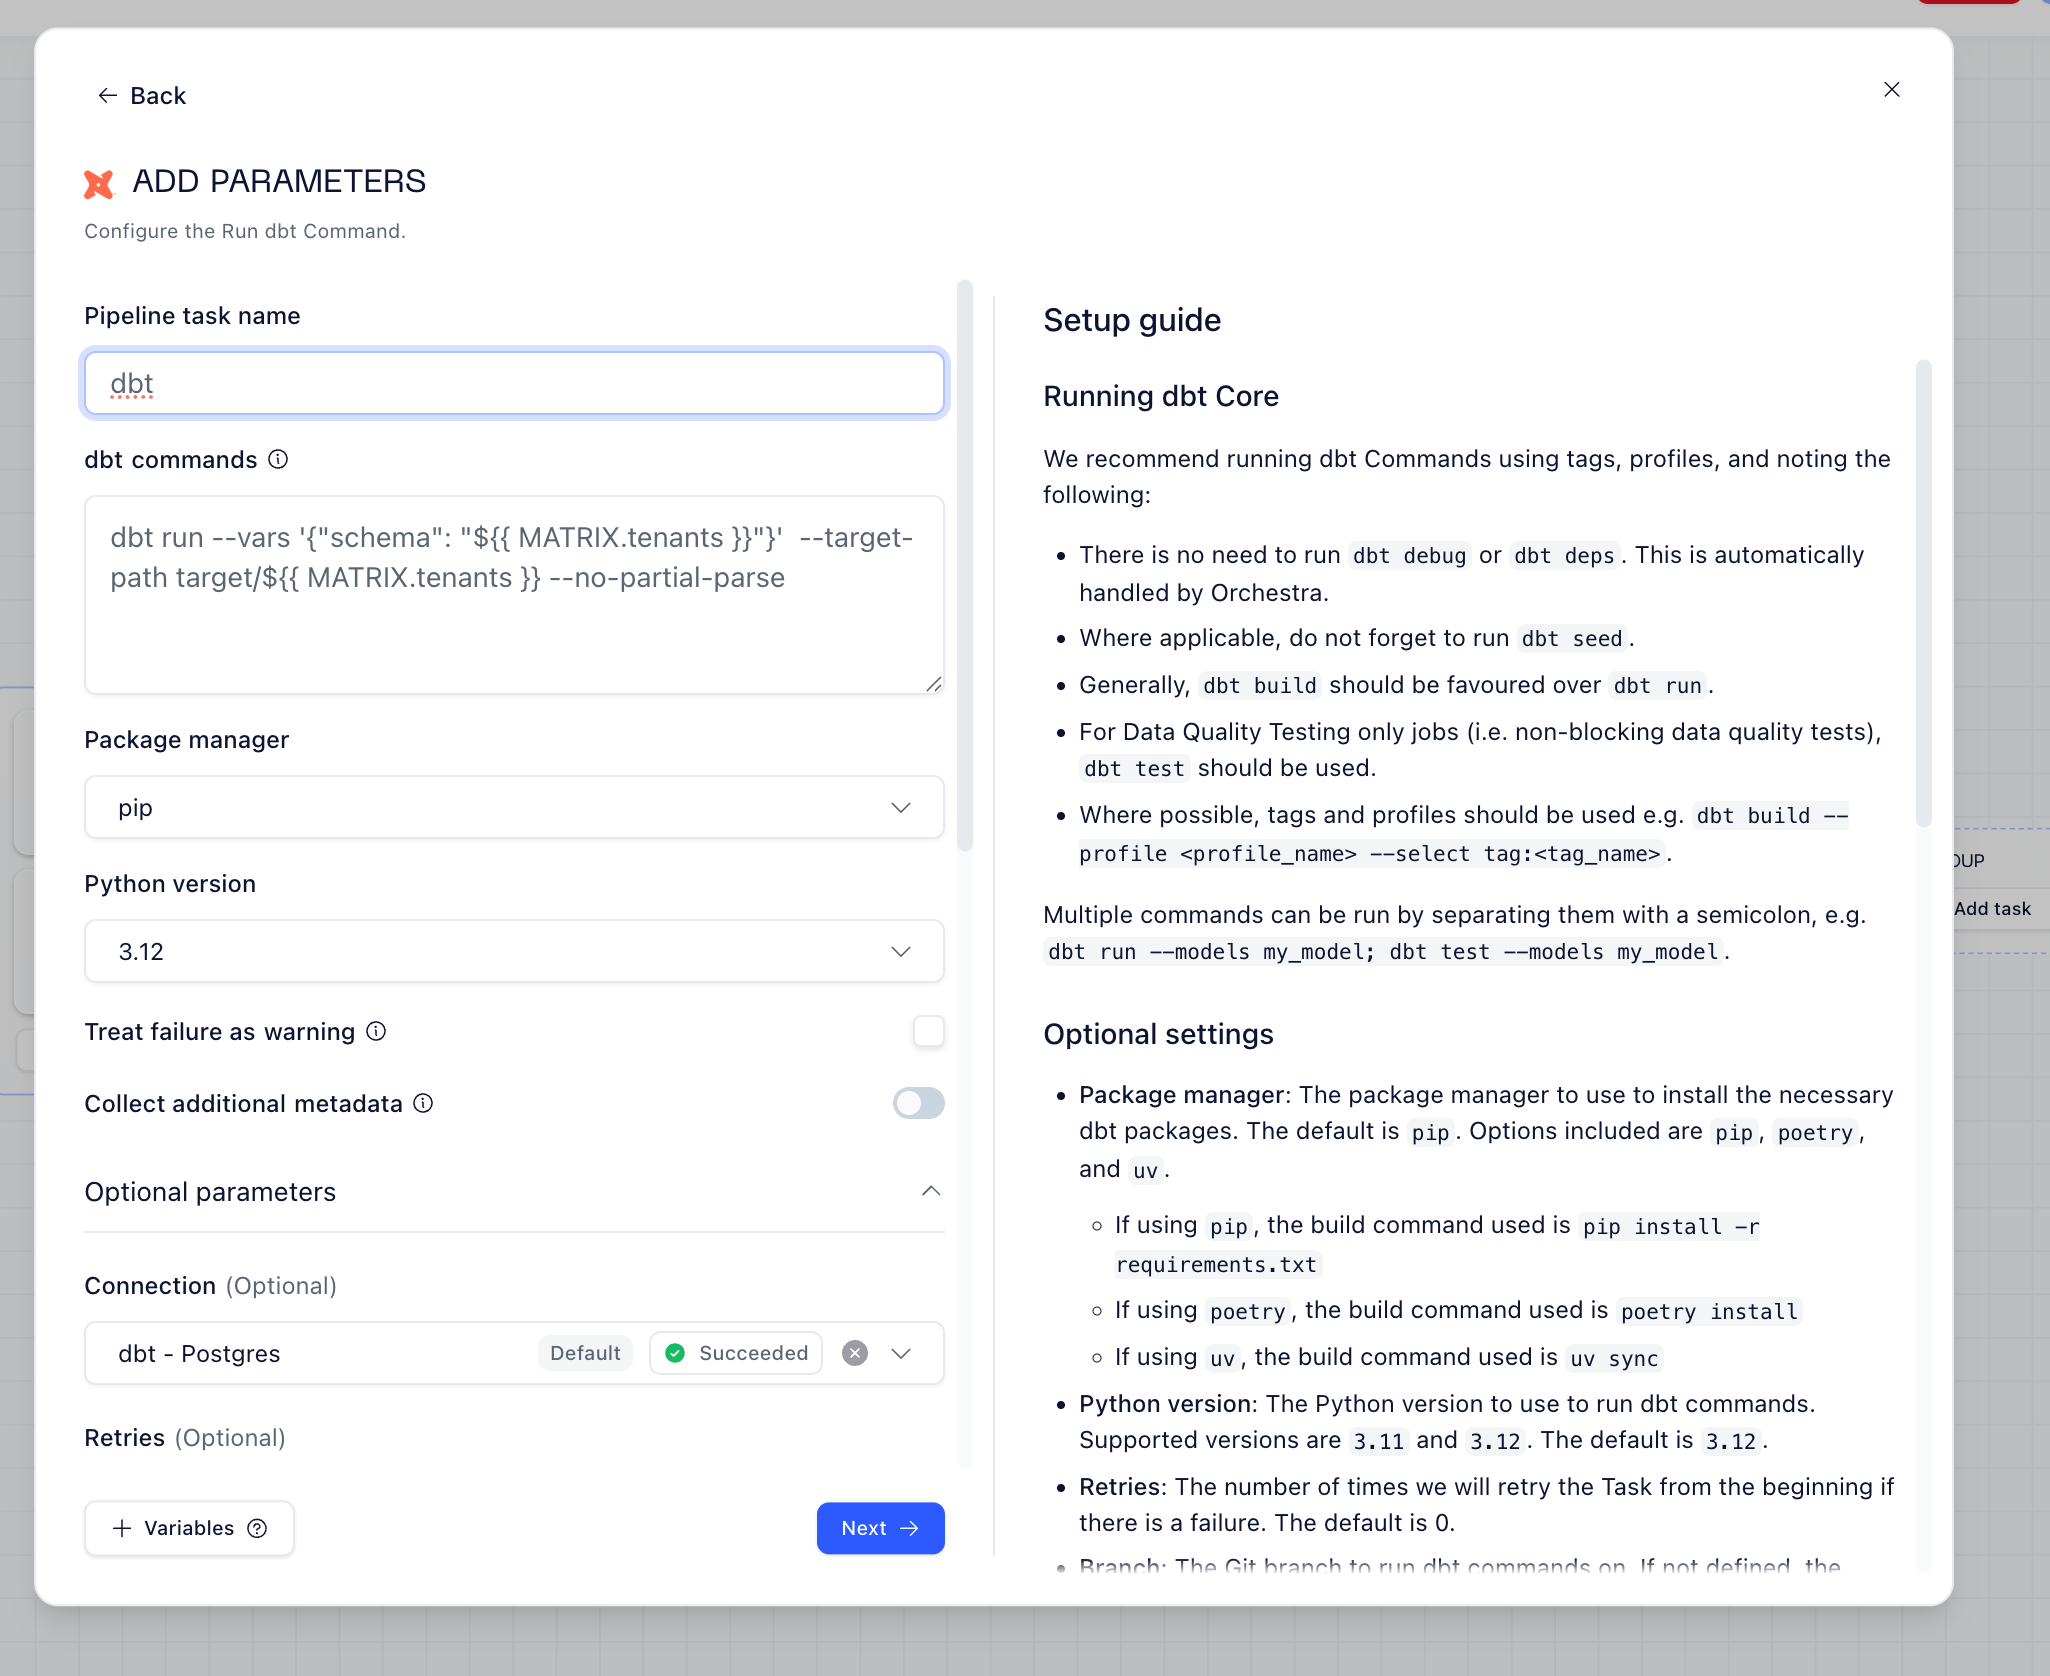This screenshot has width=2050, height=1676.
Task: Open the Package manager dropdown showing pip
Action: pos(514,807)
